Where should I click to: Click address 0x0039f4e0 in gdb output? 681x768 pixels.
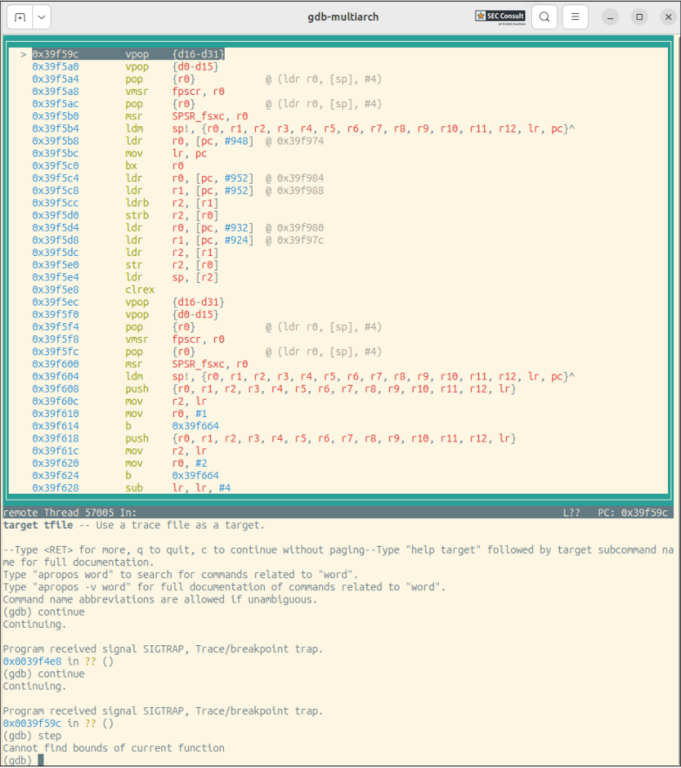[34, 661]
